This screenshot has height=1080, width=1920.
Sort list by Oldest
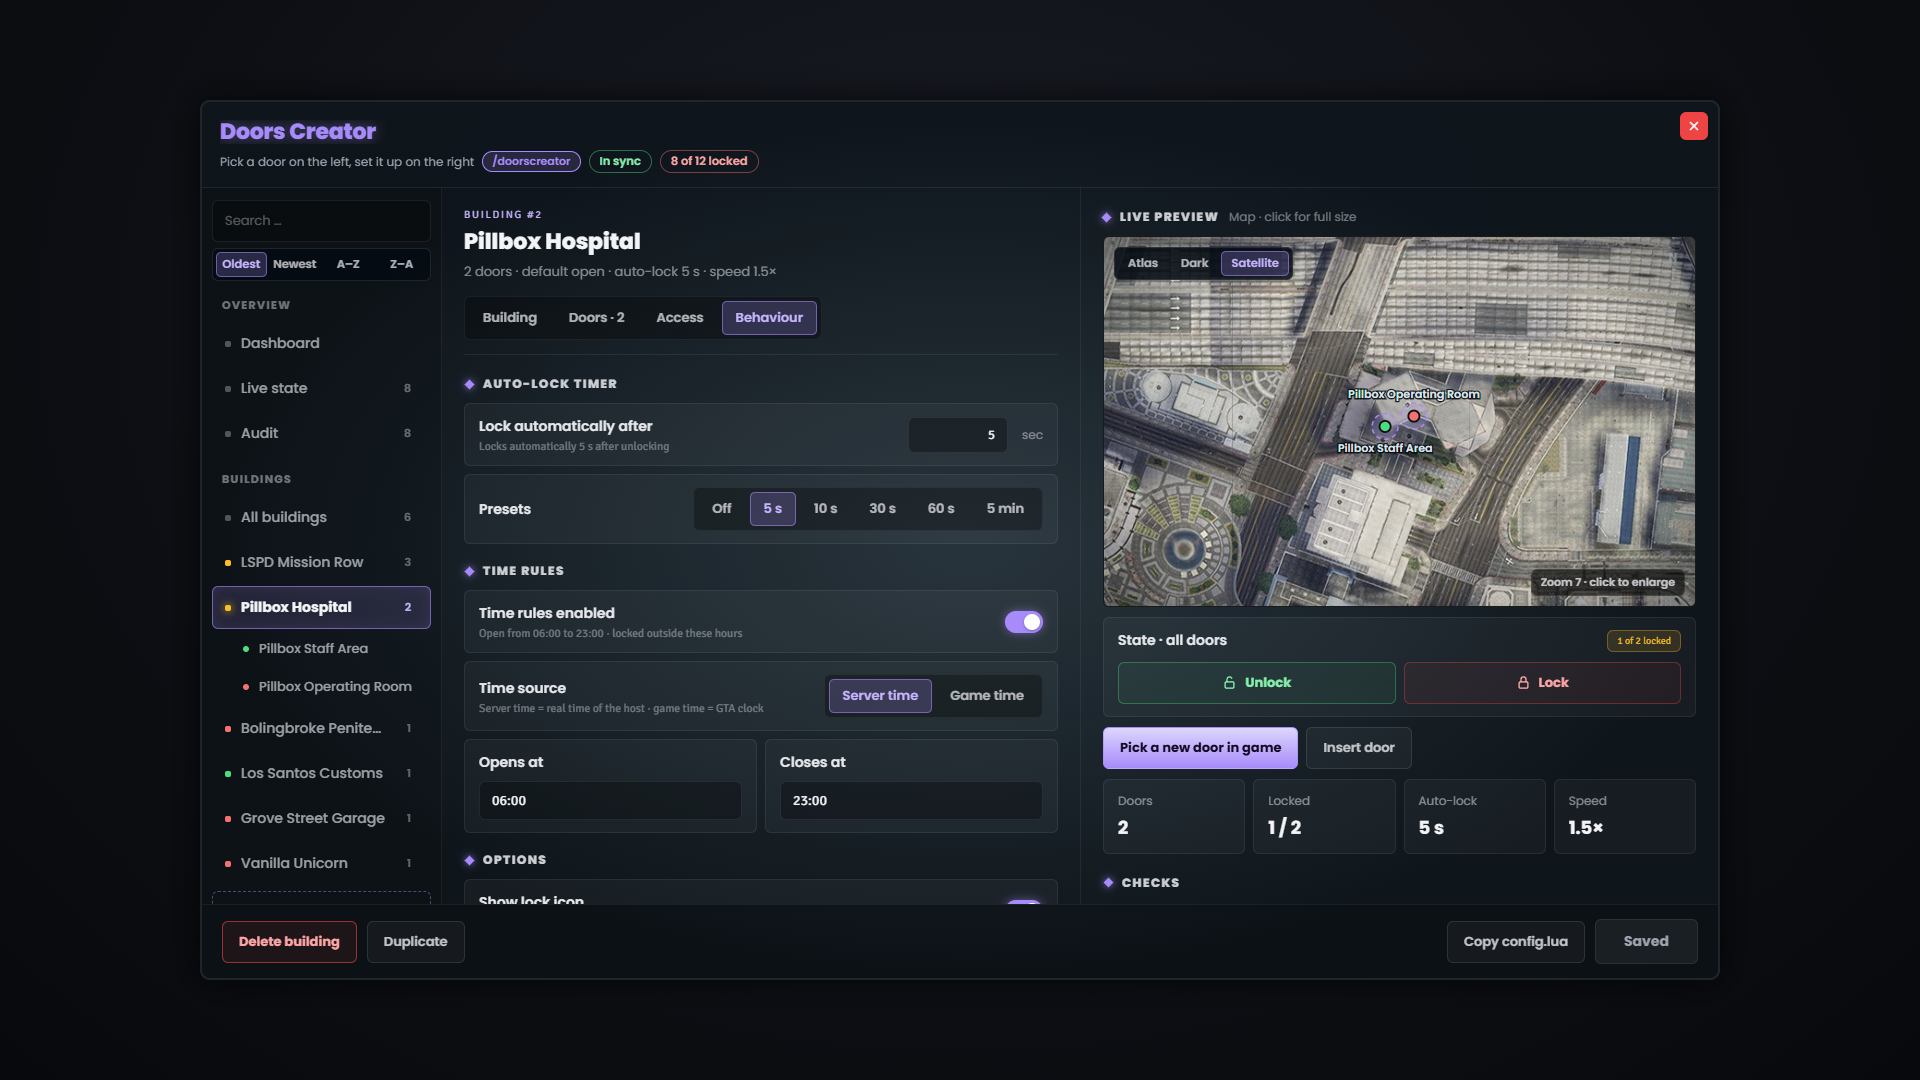point(241,264)
